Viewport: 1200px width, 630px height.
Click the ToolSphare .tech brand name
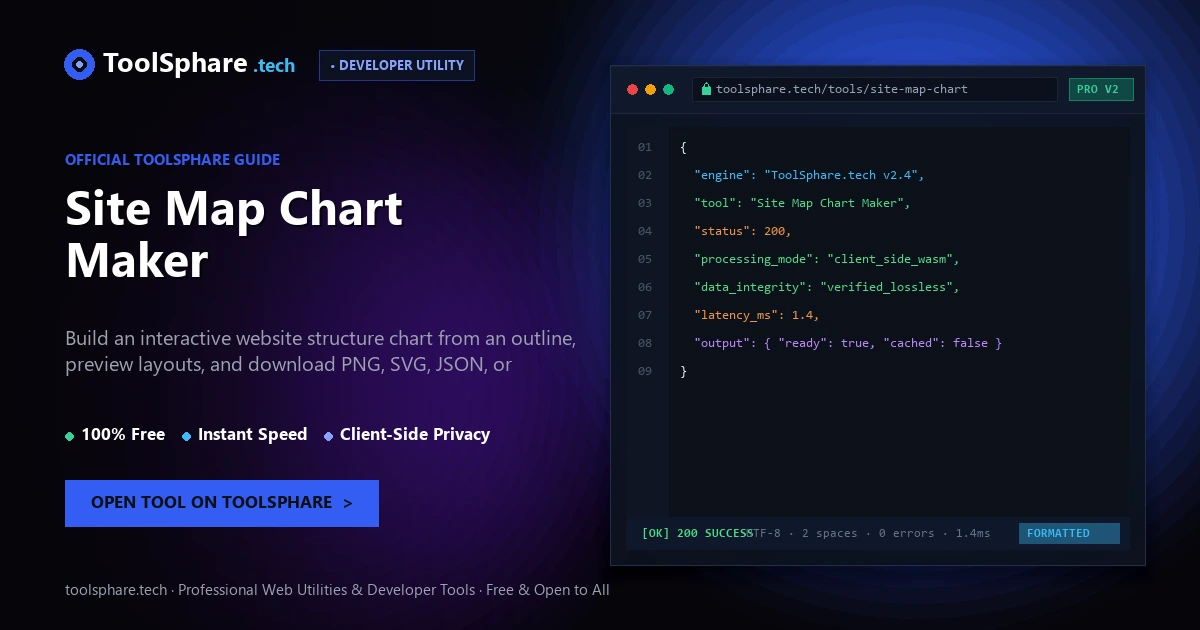pyautogui.click(x=199, y=64)
